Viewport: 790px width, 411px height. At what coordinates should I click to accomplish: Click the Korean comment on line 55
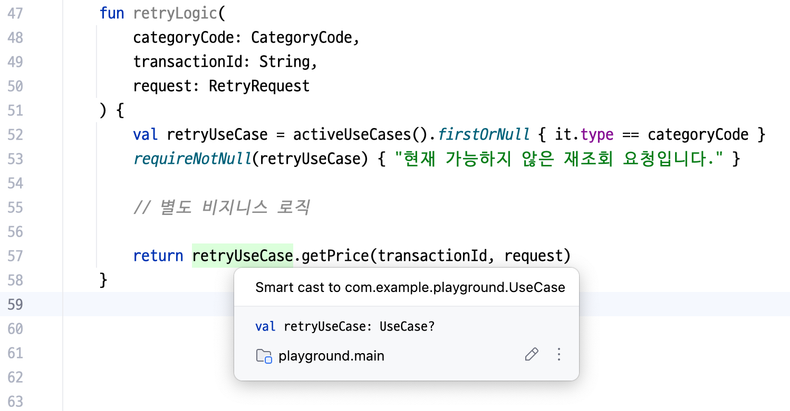(221, 208)
